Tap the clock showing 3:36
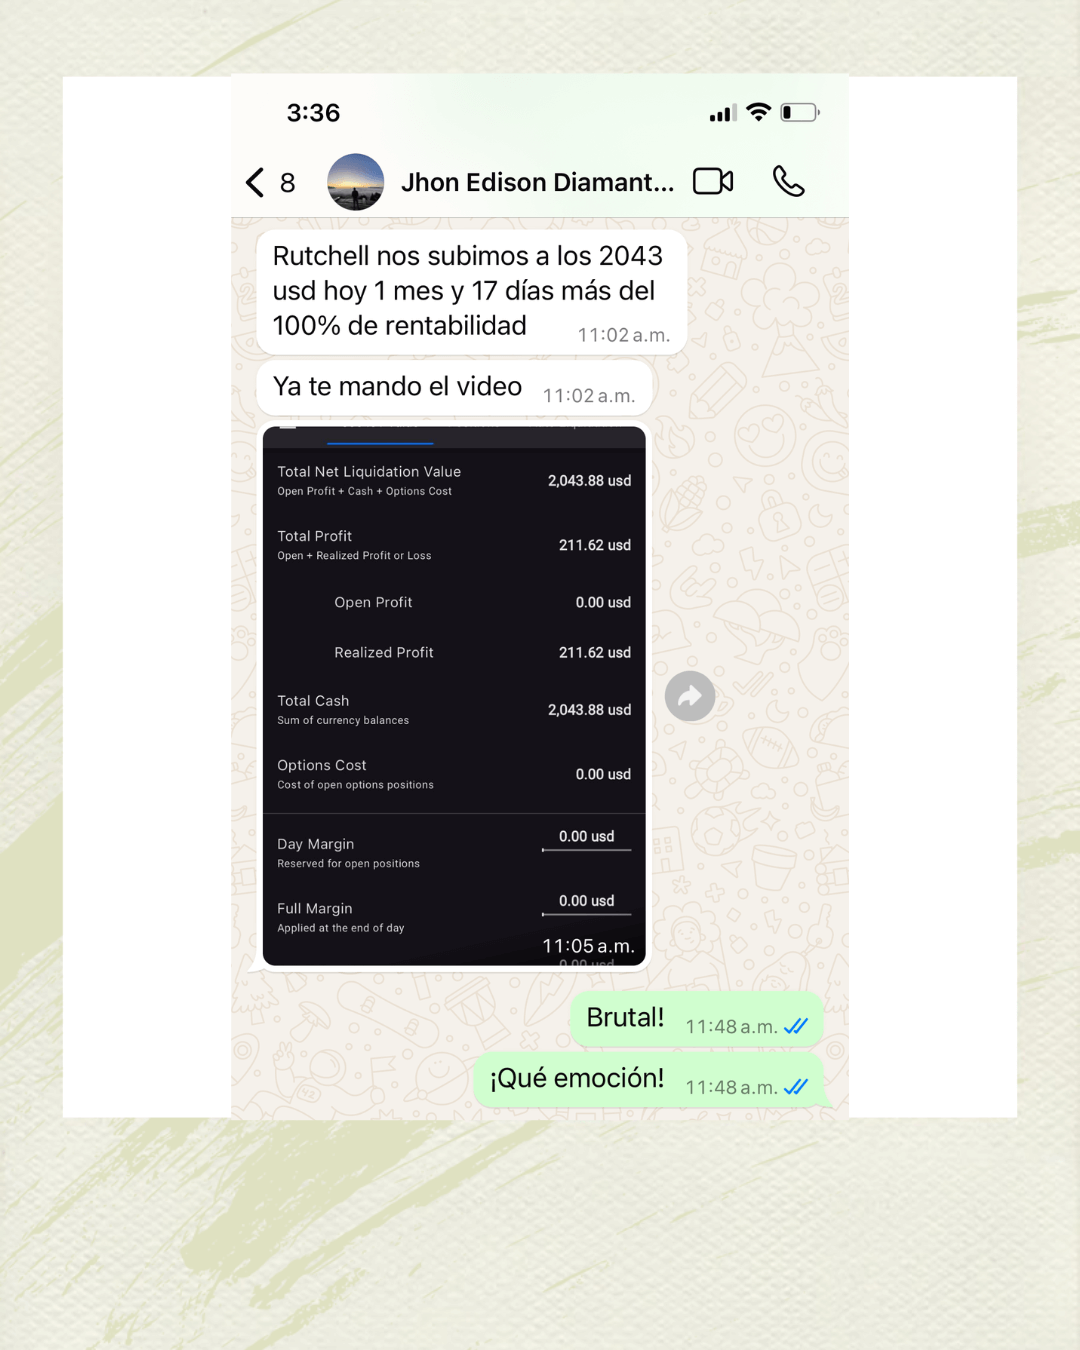This screenshot has height=1350, width=1080. pos(313,113)
